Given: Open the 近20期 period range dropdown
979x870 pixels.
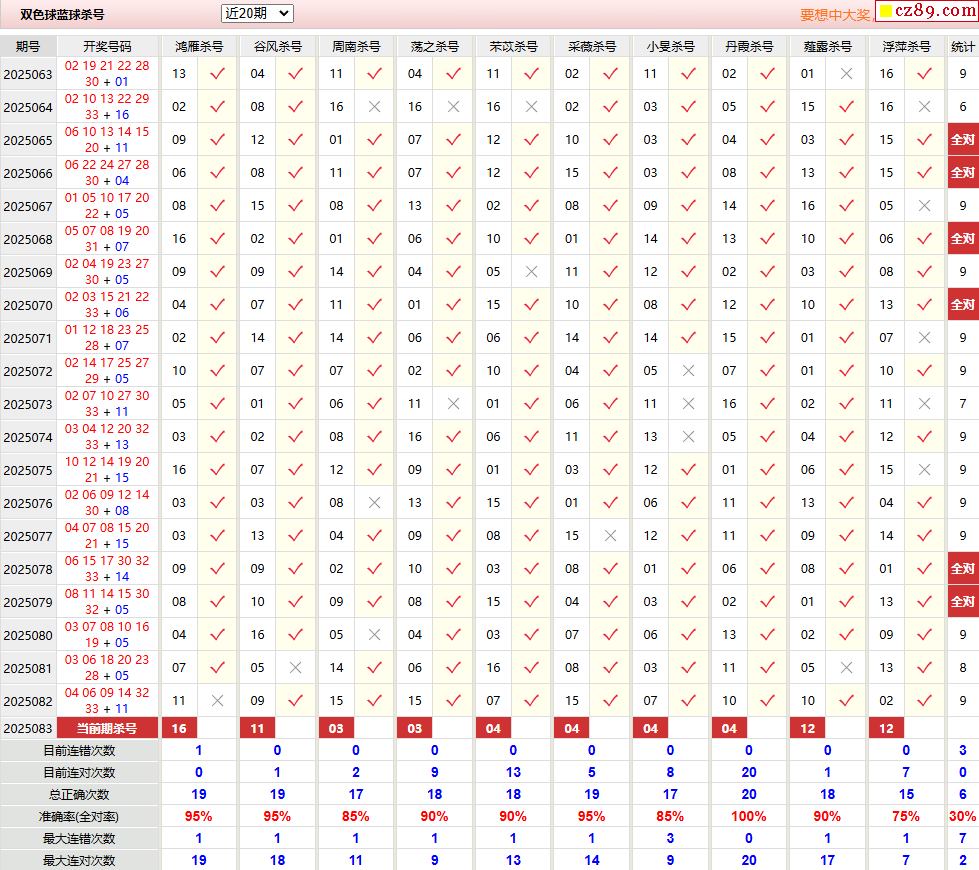Looking at the screenshot, I should (257, 13).
